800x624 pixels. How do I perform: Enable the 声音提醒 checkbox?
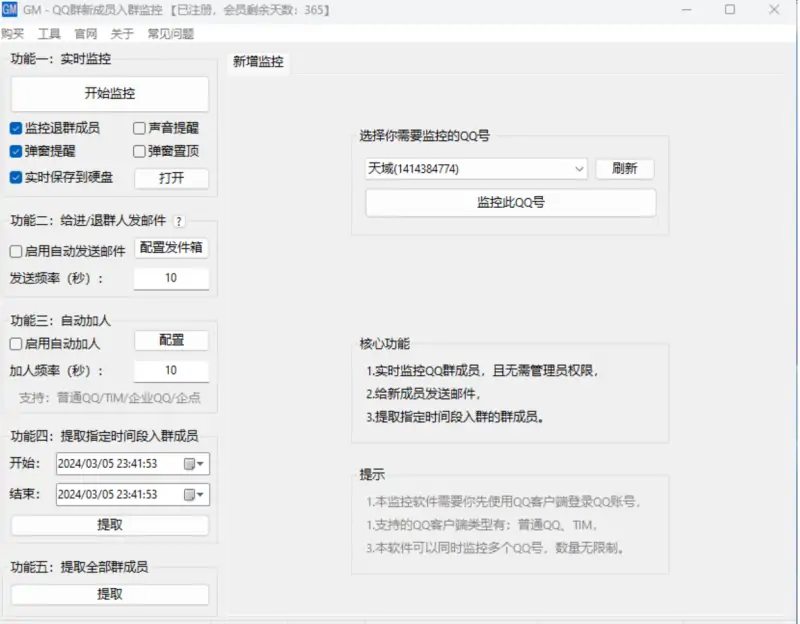pyautogui.click(x=140, y=128)
